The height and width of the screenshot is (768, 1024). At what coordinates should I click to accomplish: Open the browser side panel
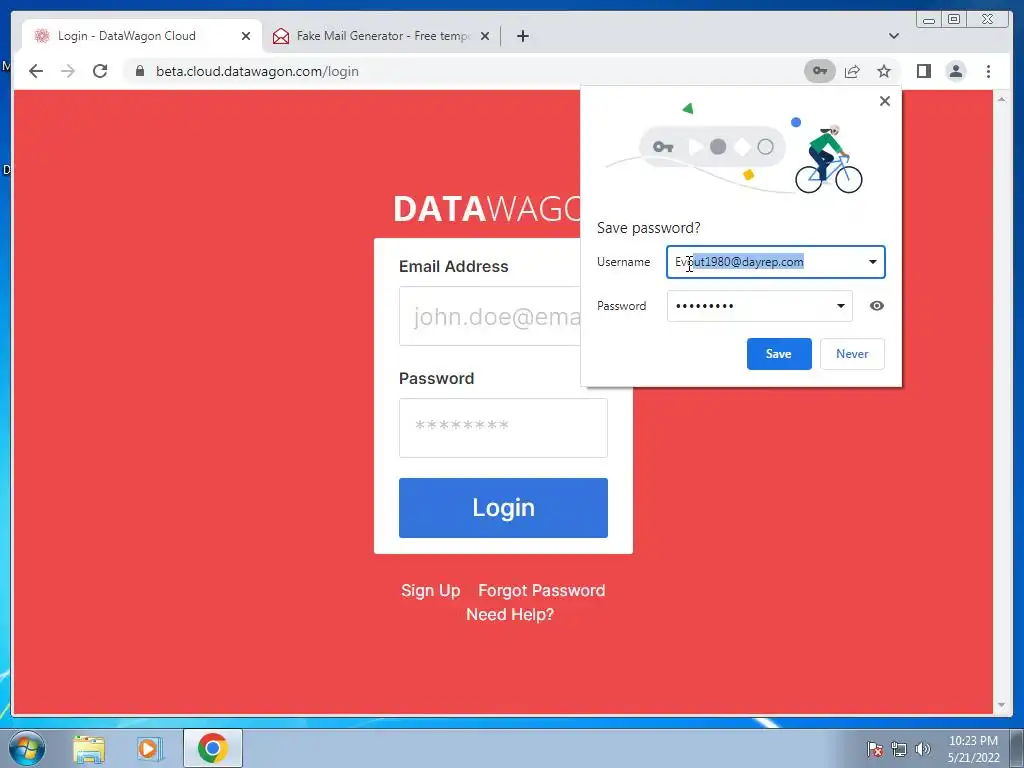923,71
